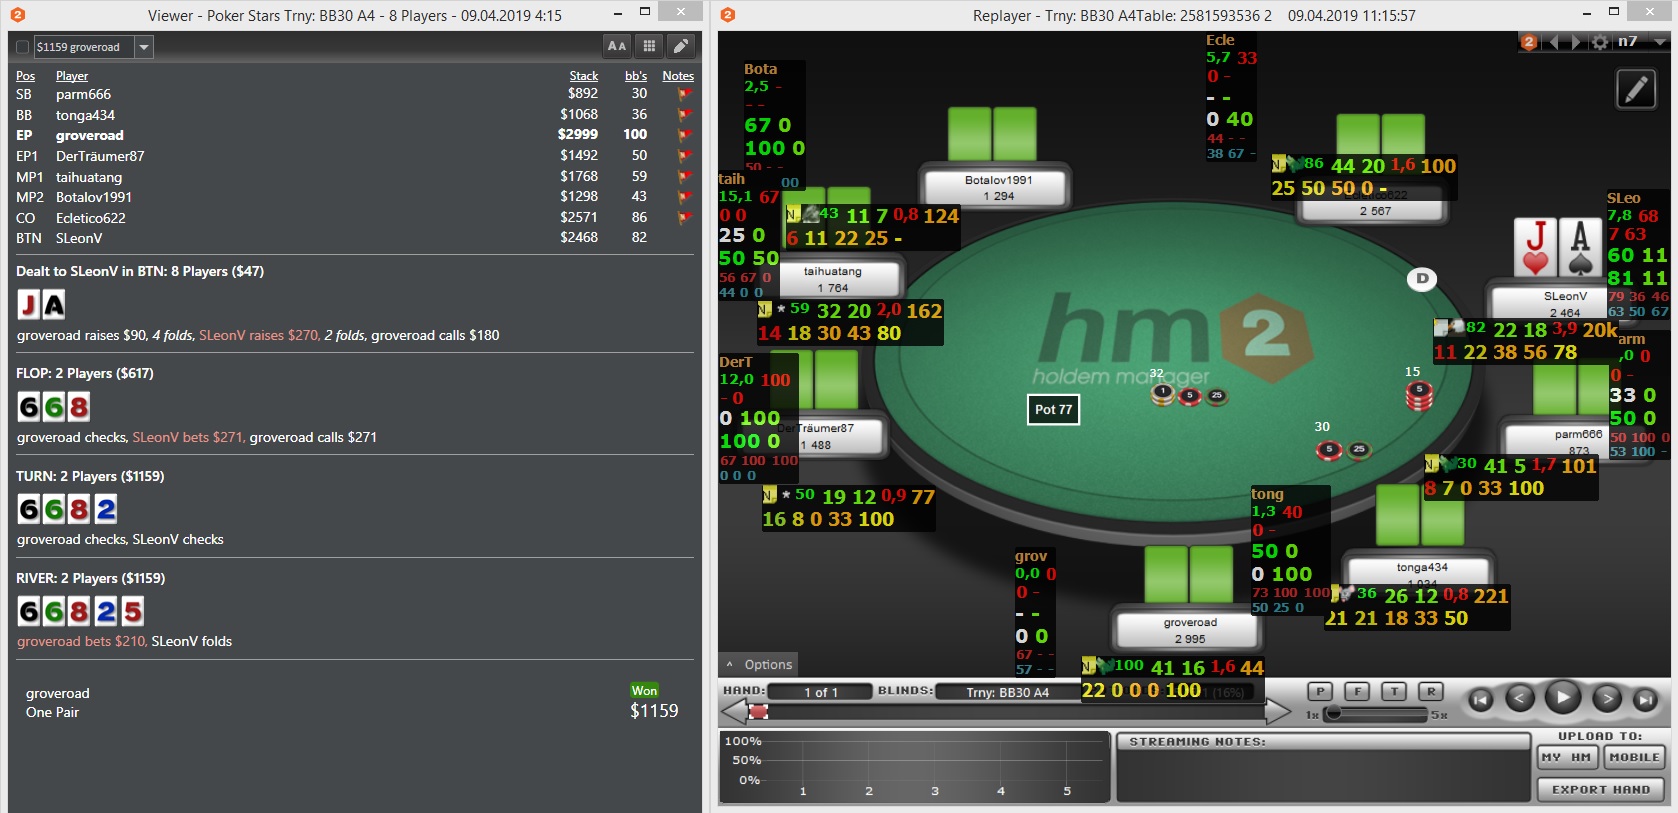
Task: Click the Botalov1991 seat plate on the table
Action: pos(997,188)
